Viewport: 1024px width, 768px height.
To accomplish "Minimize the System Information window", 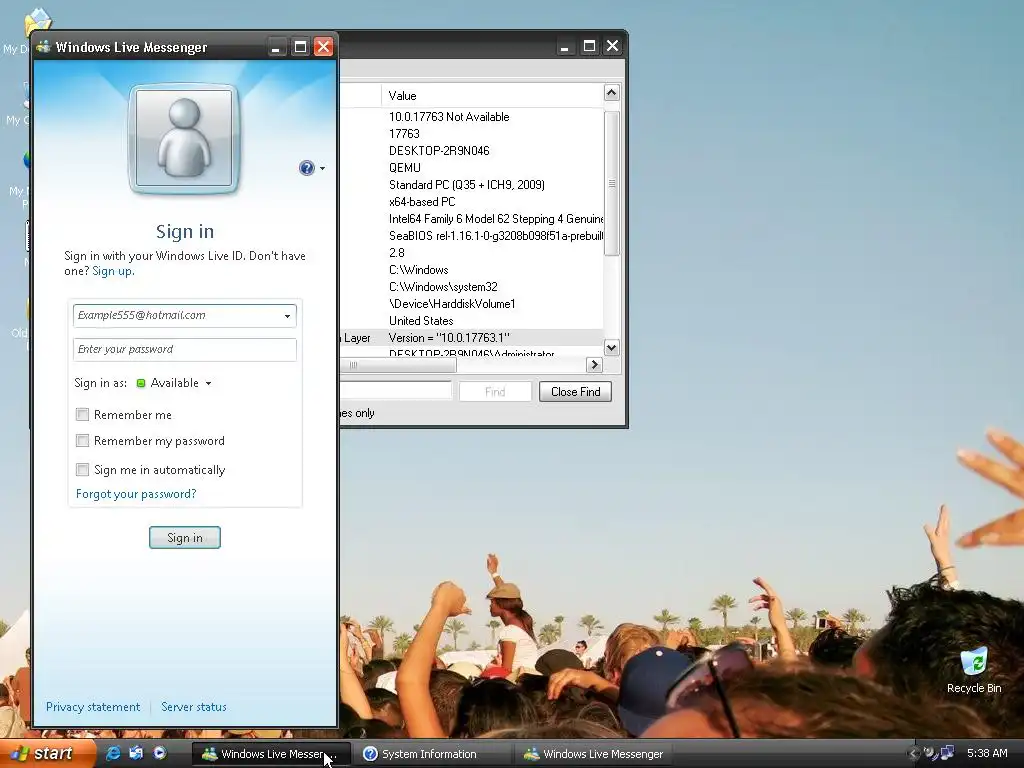I will [565, 46].
